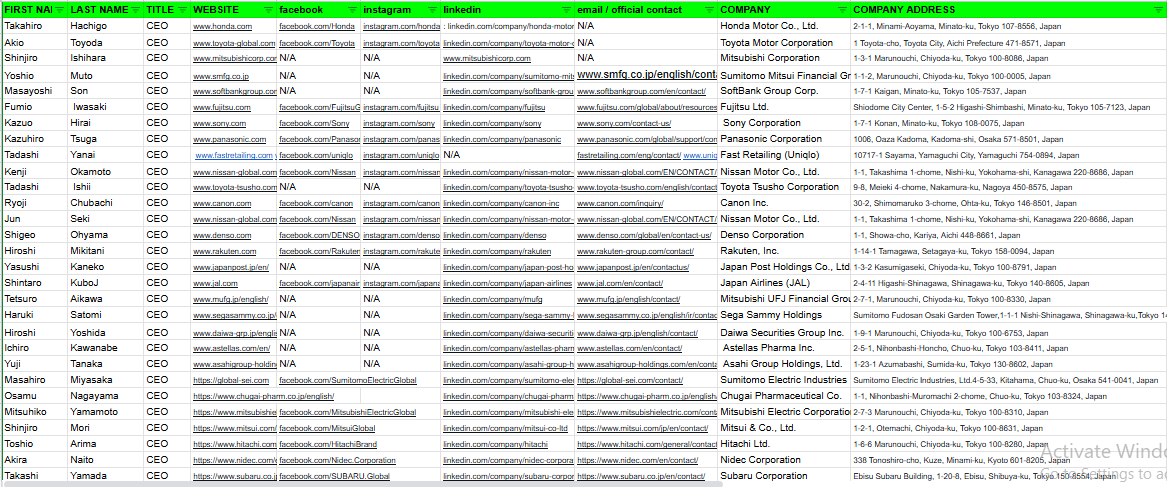Open the linkedin.com/company/hitachi link
Image resolution: width=1167 pixels, height=487 pixels.
point(495,445)
